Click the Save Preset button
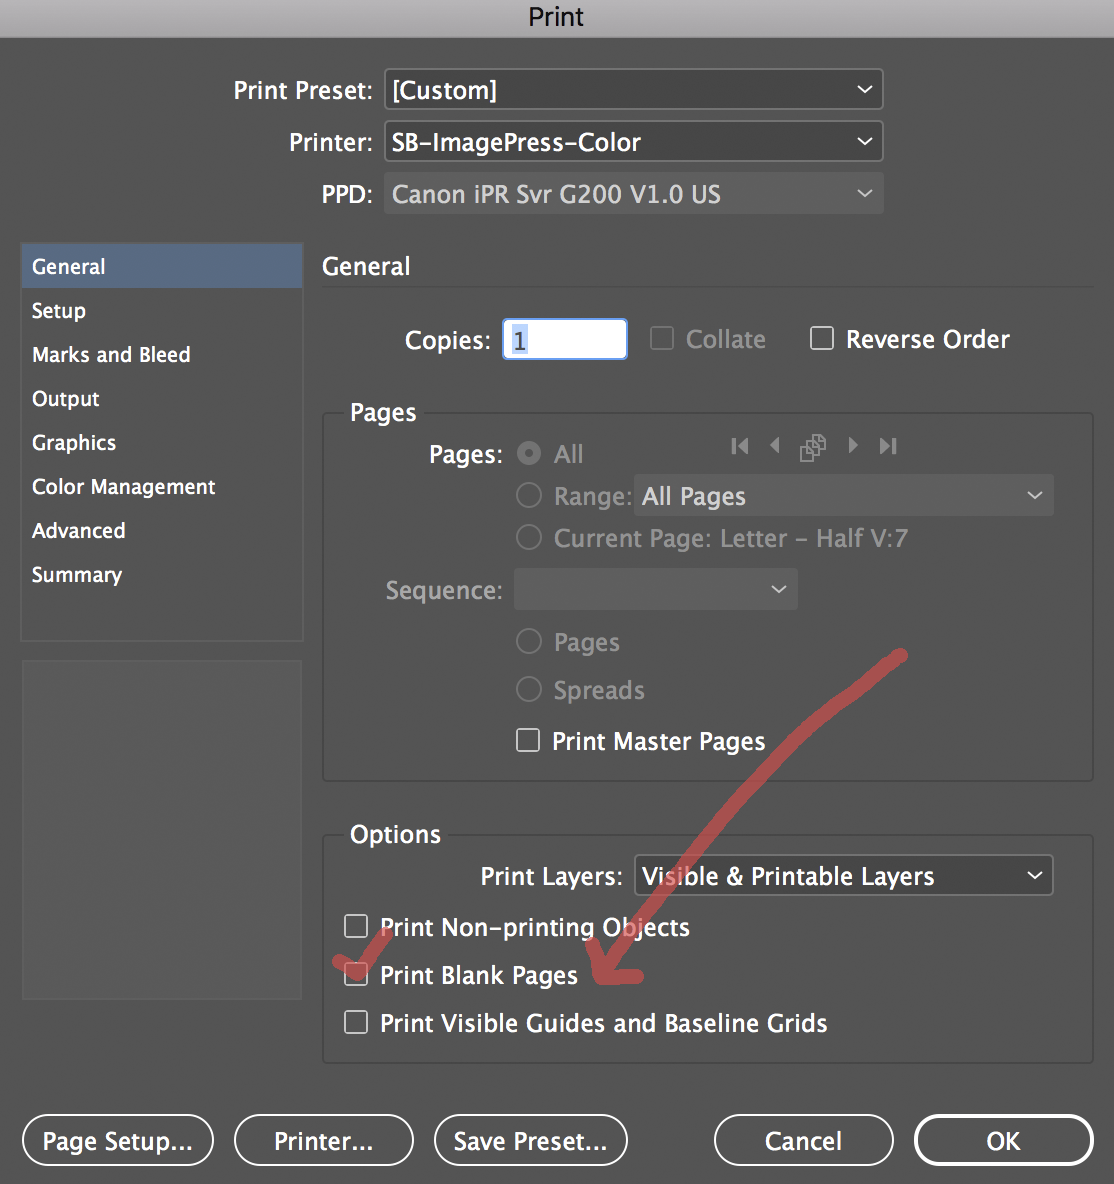Screen dimensions: 1114x1184 tap(530, 1140)
